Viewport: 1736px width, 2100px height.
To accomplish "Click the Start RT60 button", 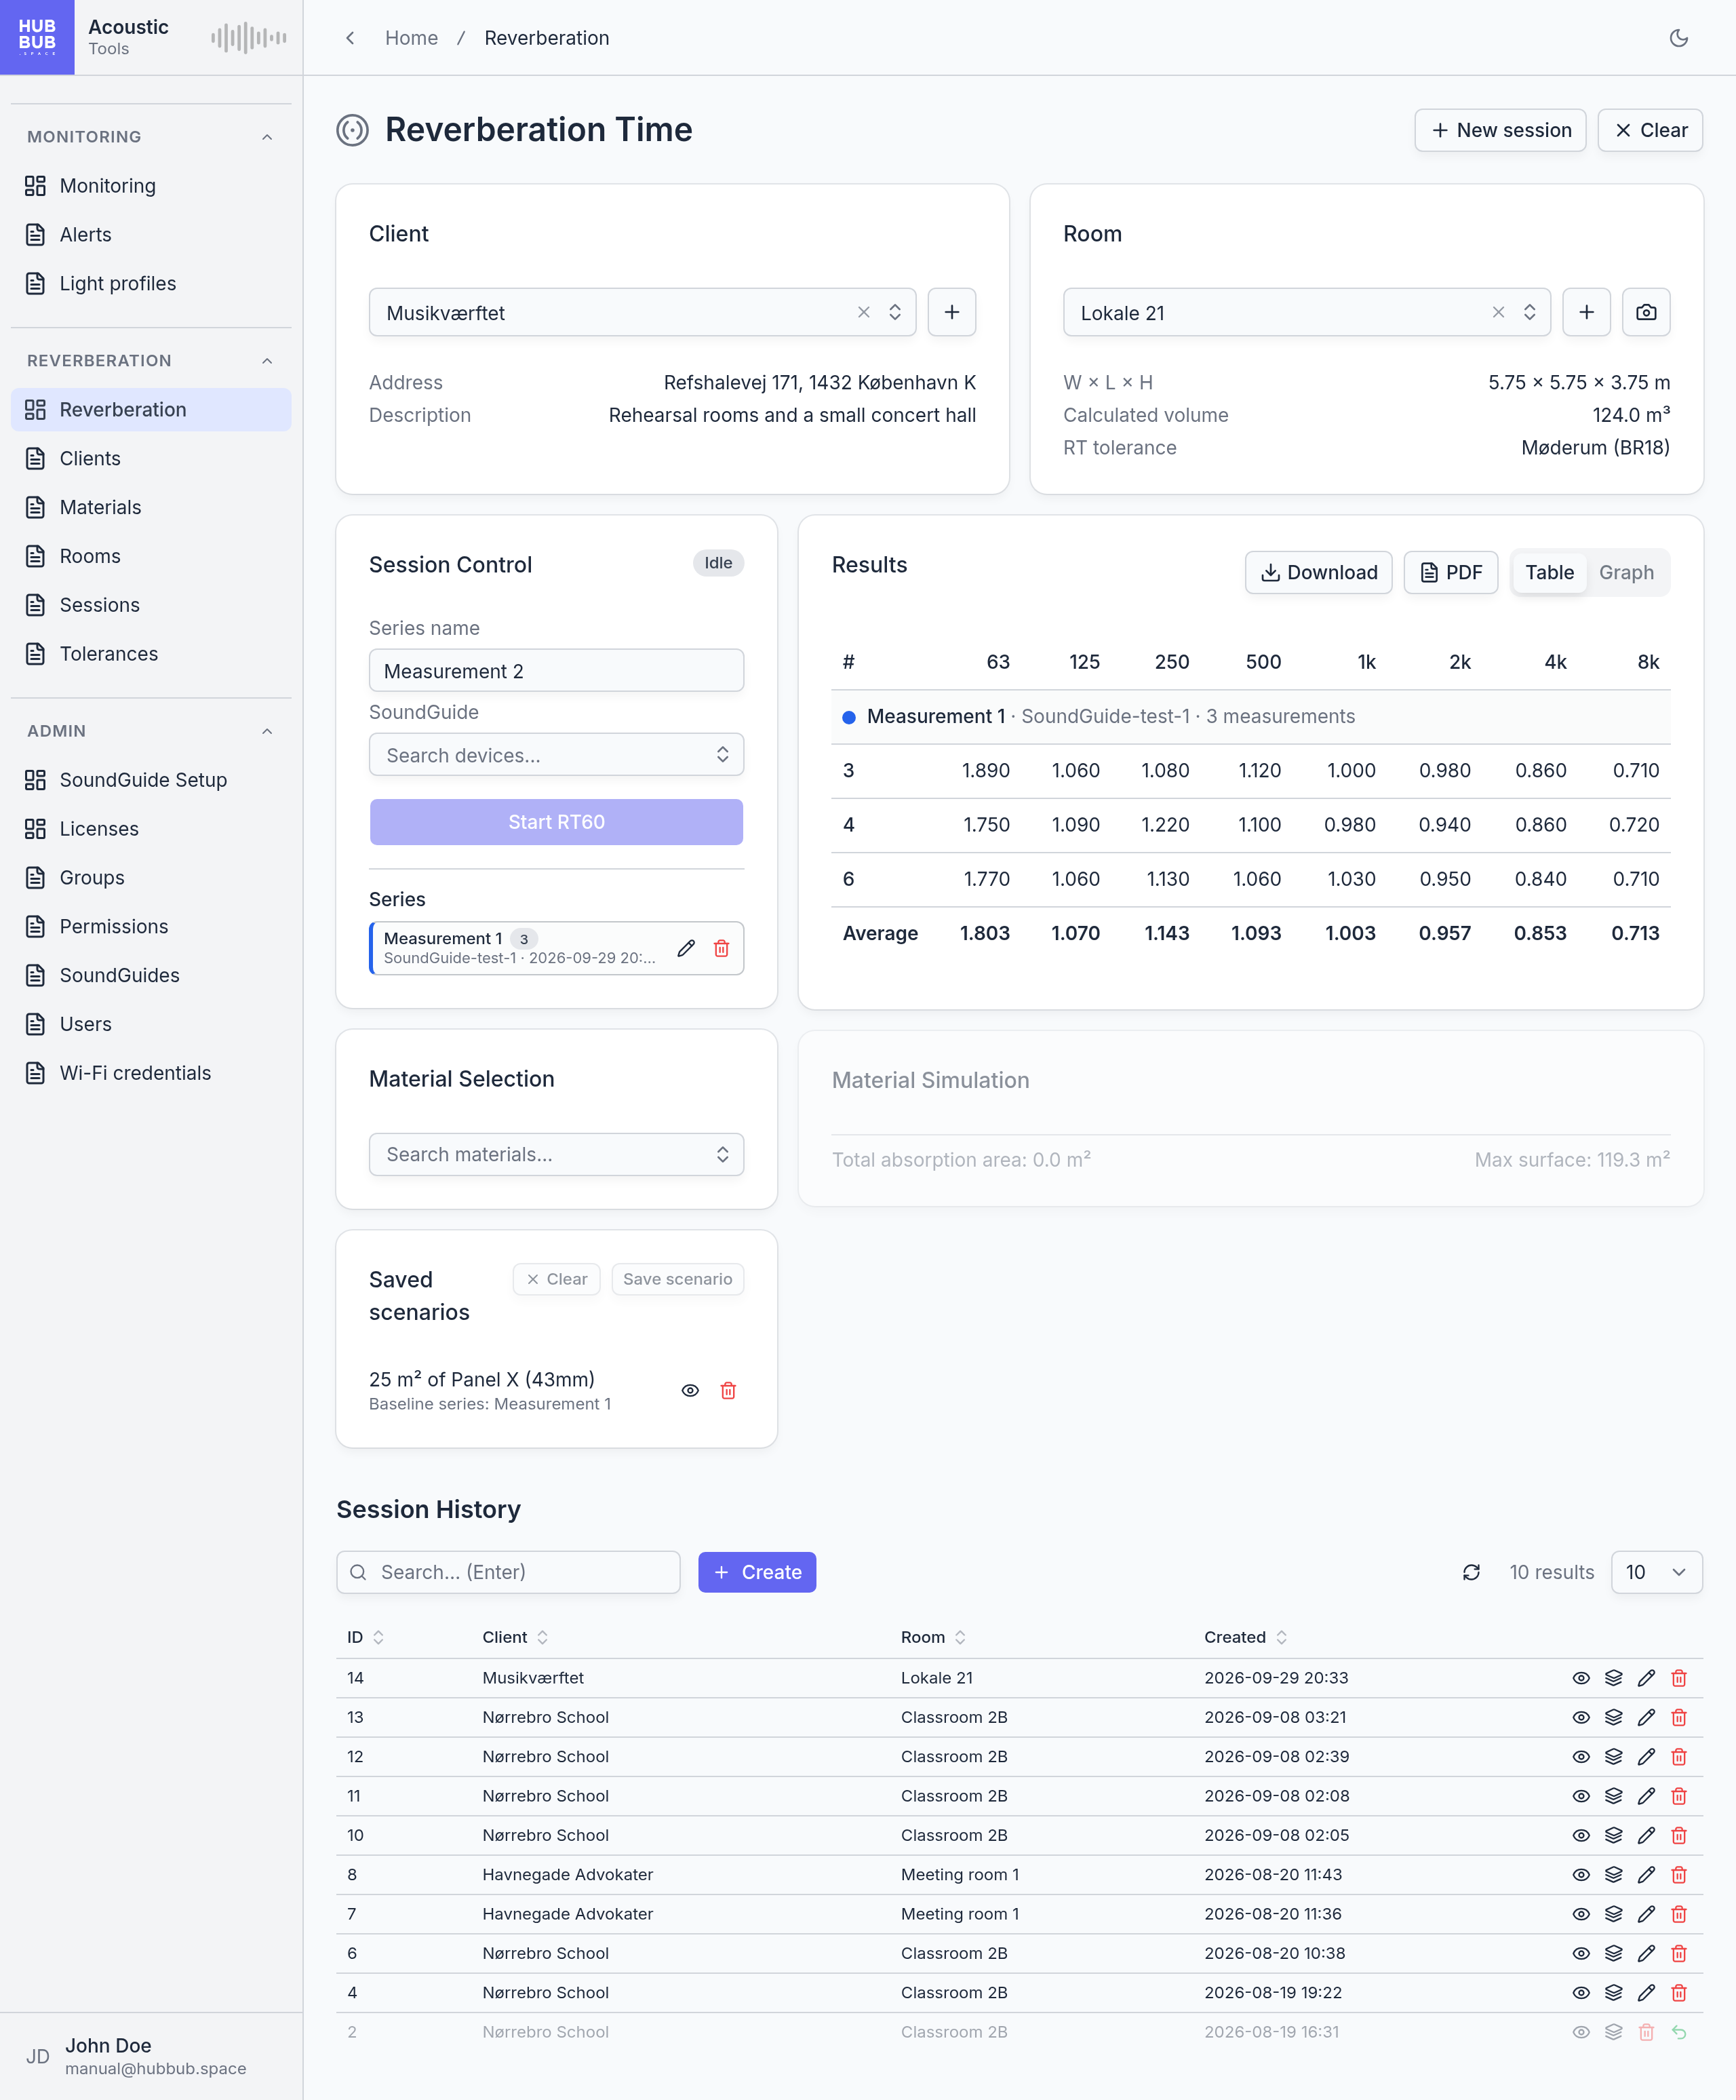I will click(556, 822).
